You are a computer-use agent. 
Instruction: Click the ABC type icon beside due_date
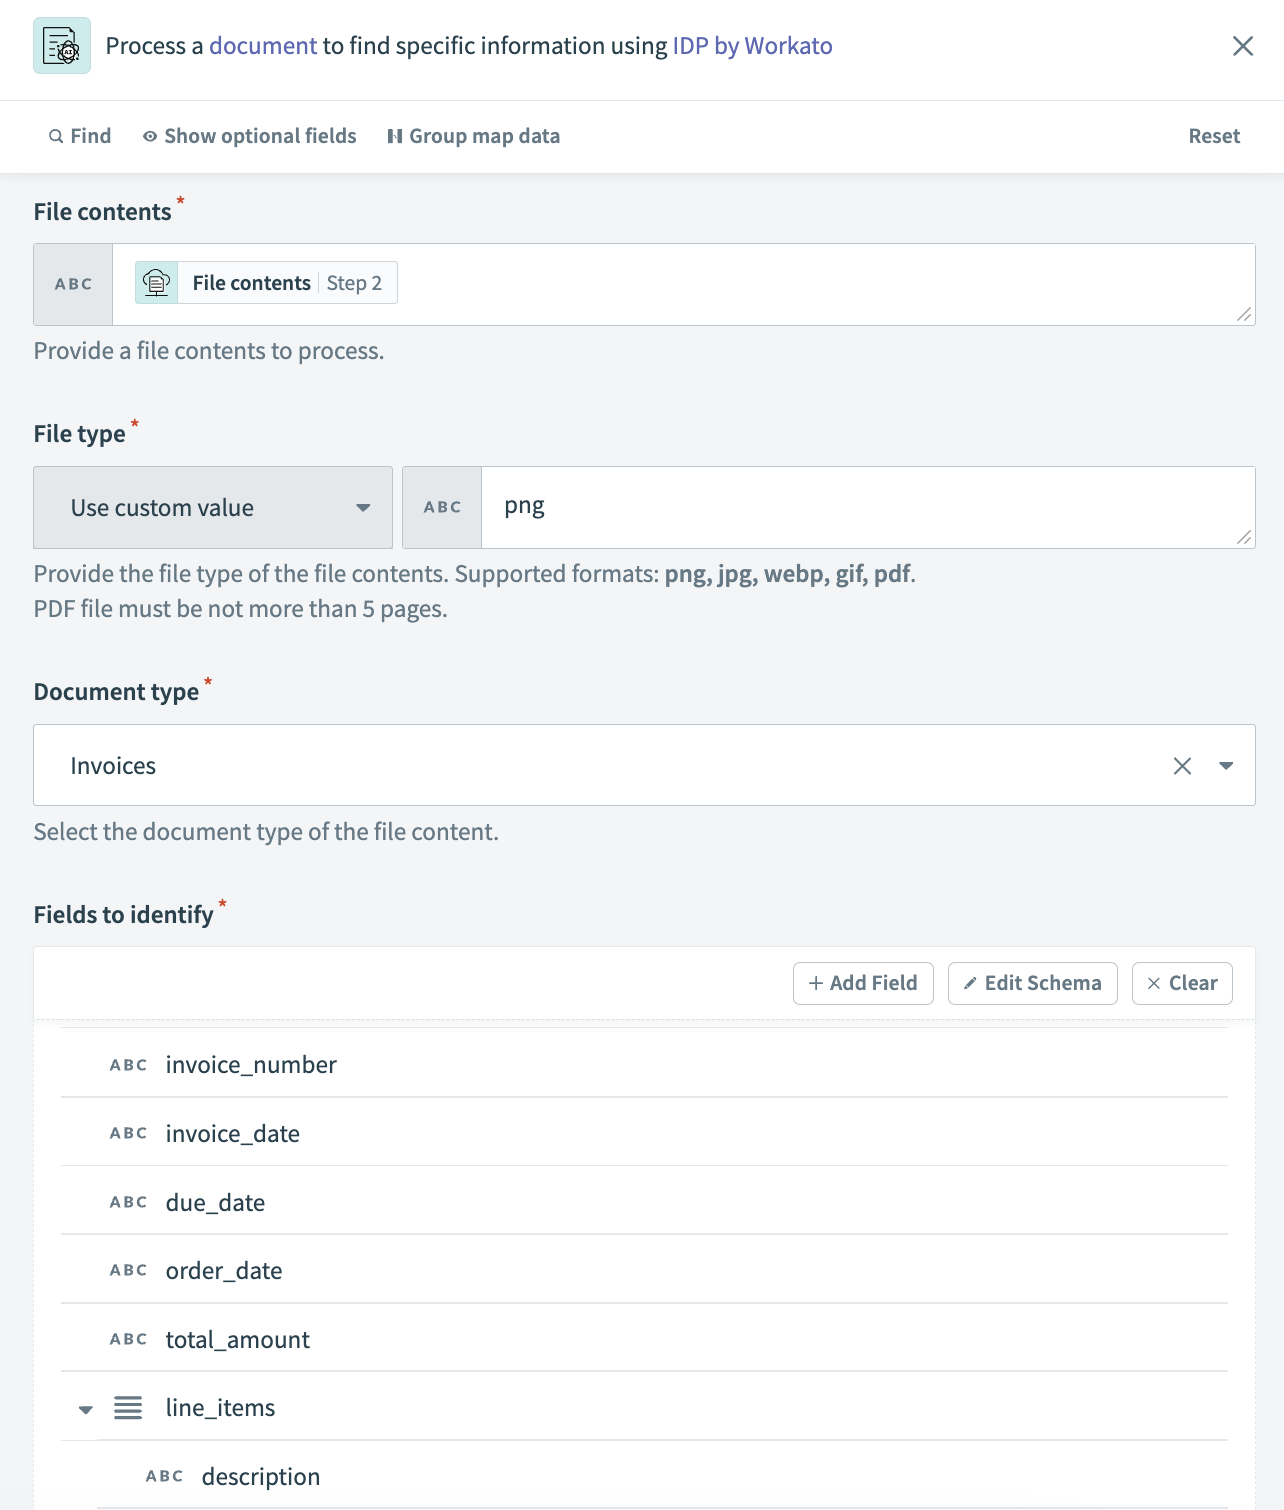tap(128, 1201)
